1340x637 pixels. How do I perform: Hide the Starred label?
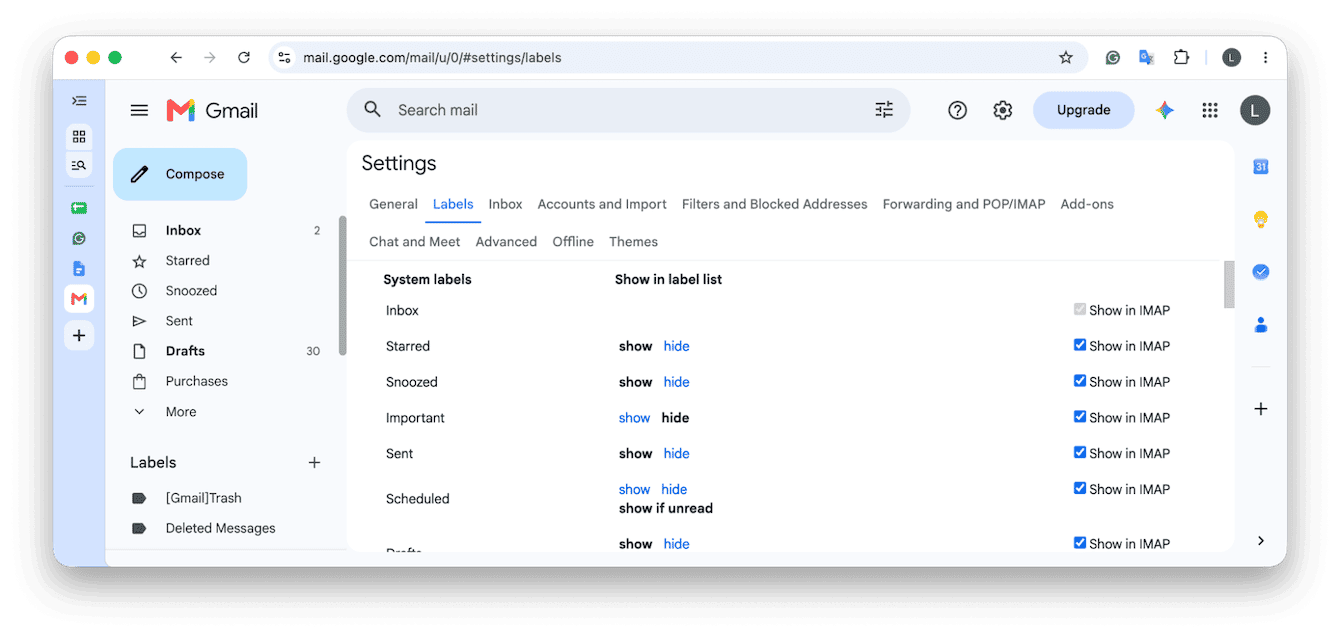(677, 346)
